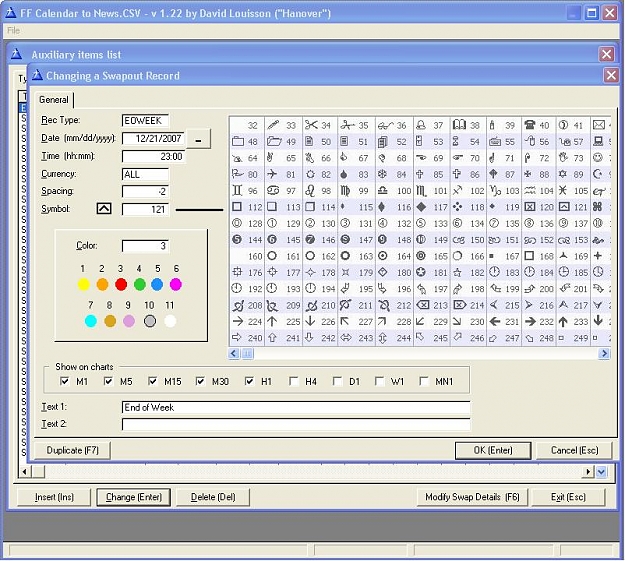This screenshot has height=561, width=625.
Task: Choose the left-right arrow symbol 243
Action: tap(346, 338)
